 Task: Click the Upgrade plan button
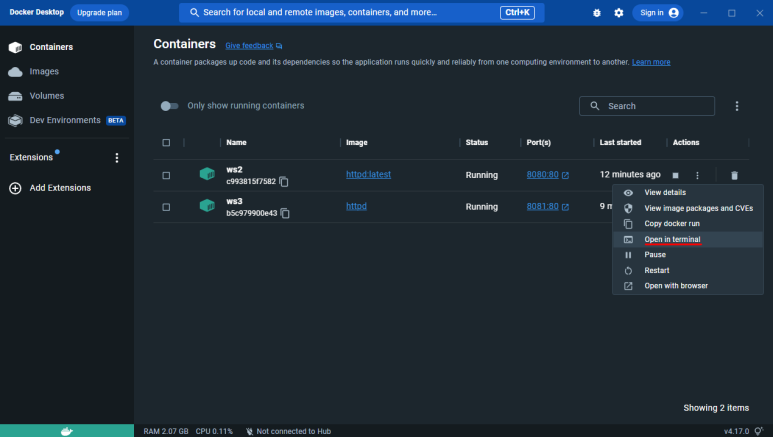(x=100, y=12)
